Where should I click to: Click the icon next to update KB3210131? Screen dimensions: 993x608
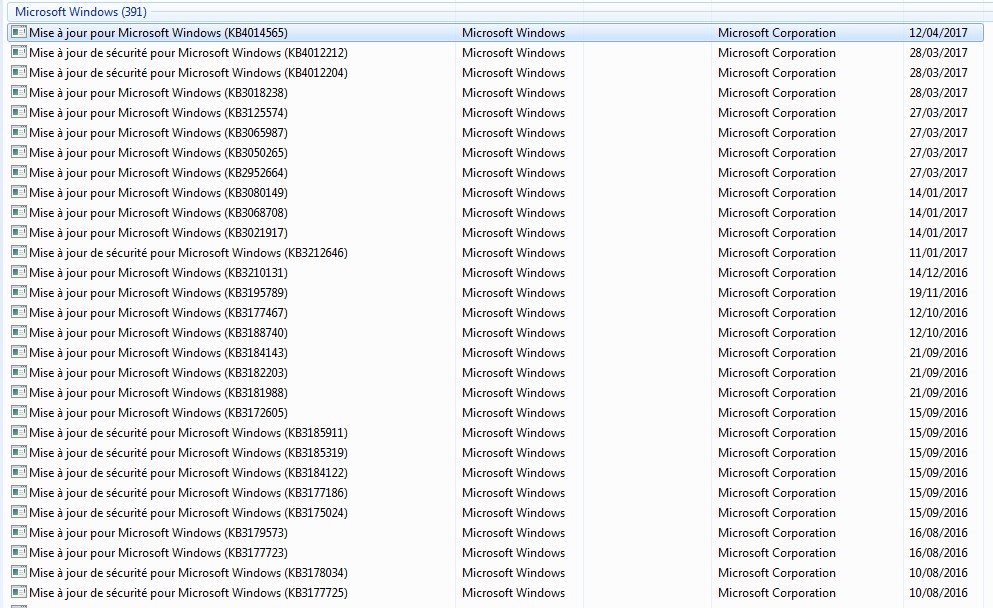pos(21,272)
